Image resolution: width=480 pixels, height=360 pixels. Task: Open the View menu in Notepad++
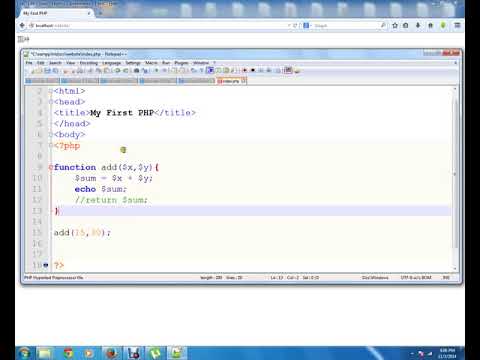[70, 63]
